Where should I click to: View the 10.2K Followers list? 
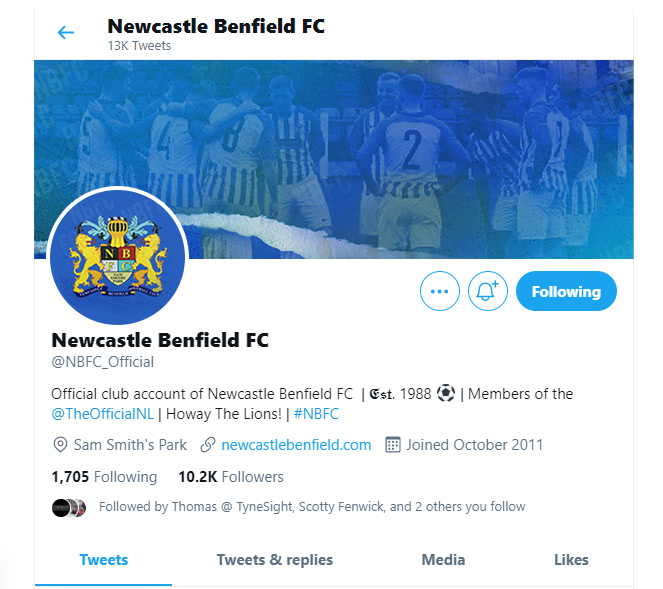[231, 477]
